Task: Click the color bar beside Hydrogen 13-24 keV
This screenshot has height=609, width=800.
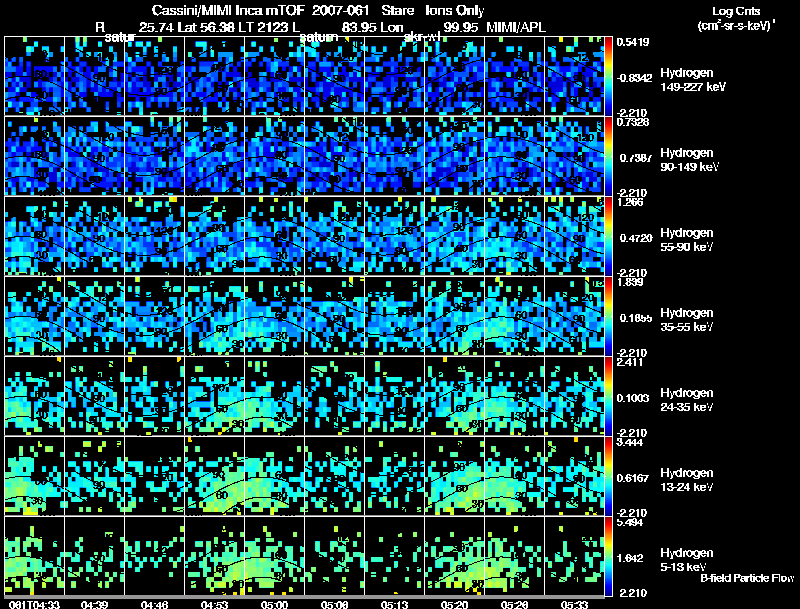Action: 608,476
